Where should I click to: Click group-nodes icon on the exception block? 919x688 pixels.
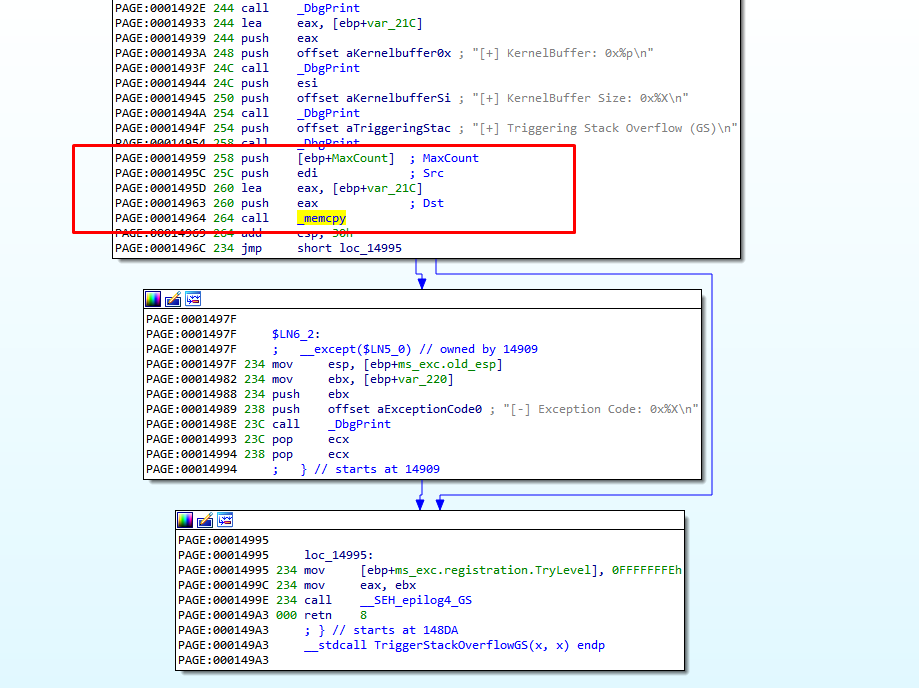[x=193, y=299]
